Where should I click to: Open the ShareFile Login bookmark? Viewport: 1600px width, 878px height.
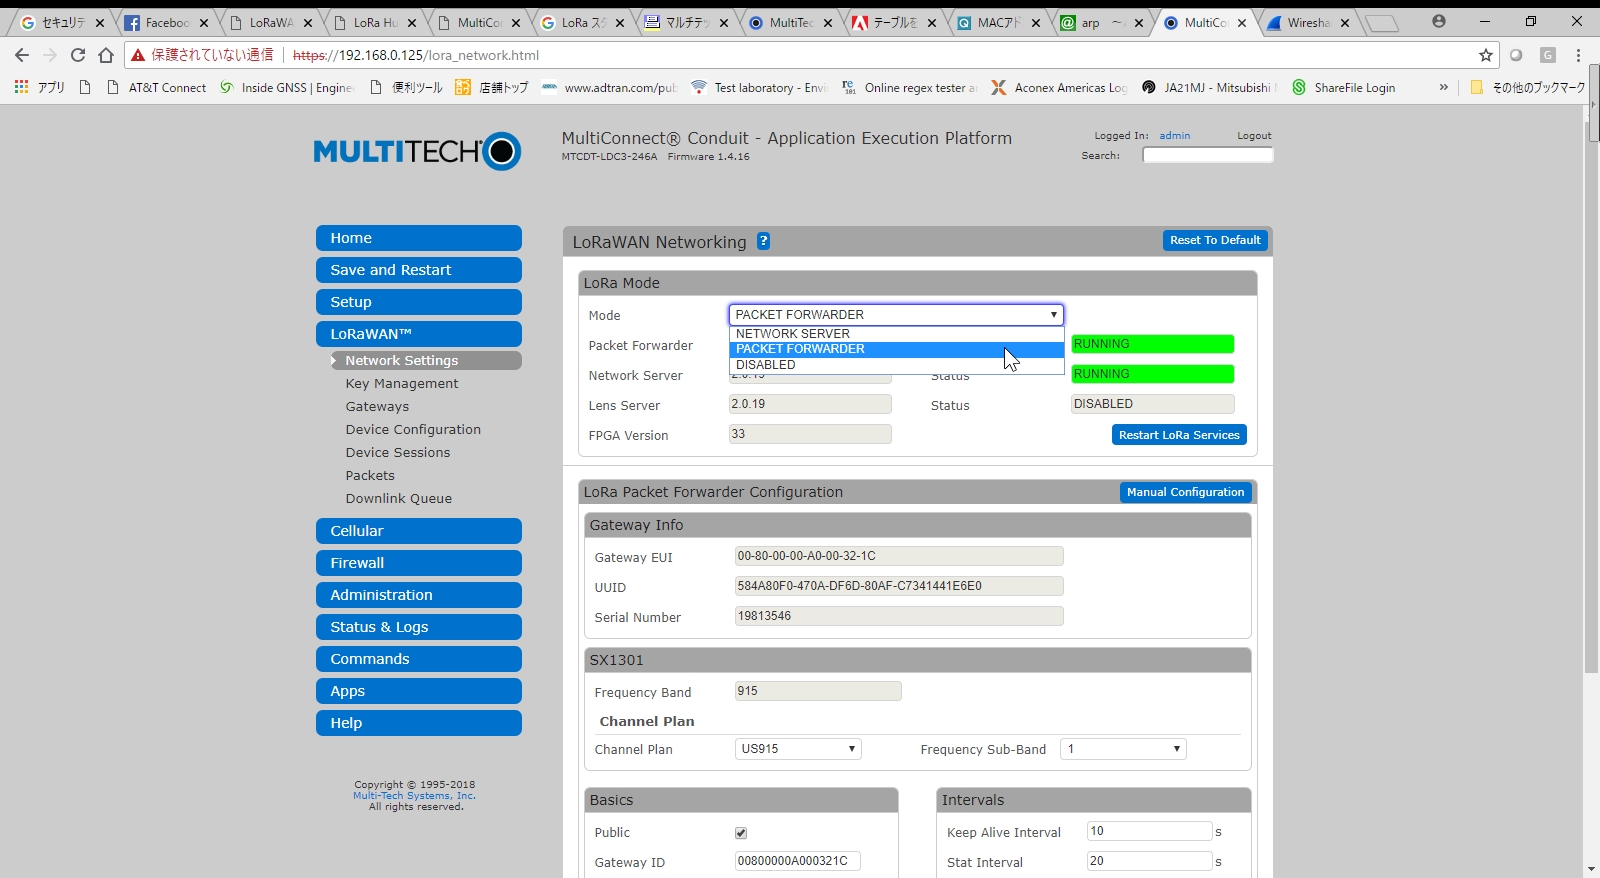pyautogui.click(x=1344, y=88)
